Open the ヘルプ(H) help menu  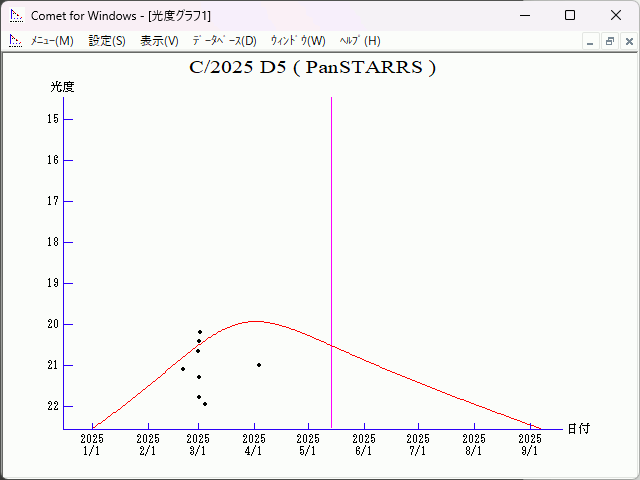[360, 41]
